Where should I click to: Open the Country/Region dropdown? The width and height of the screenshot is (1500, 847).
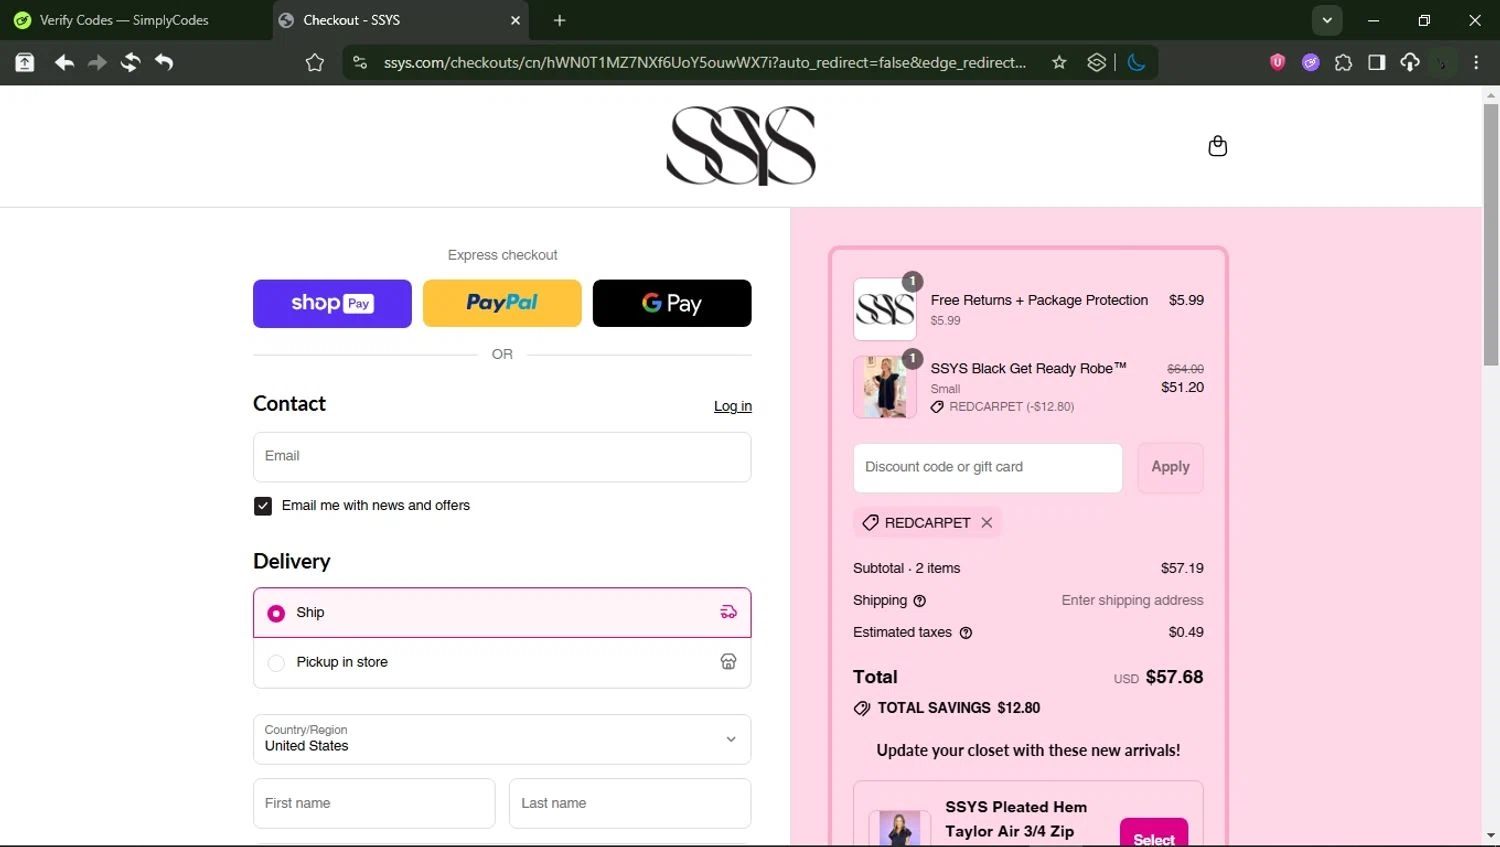[502, 739]
